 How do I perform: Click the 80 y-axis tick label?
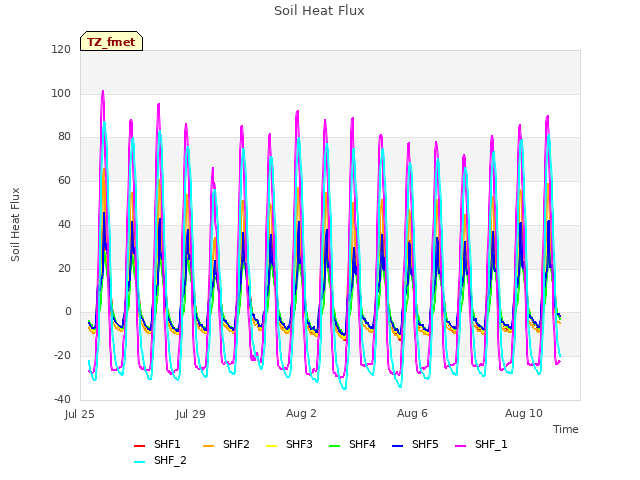coord(64,137)
